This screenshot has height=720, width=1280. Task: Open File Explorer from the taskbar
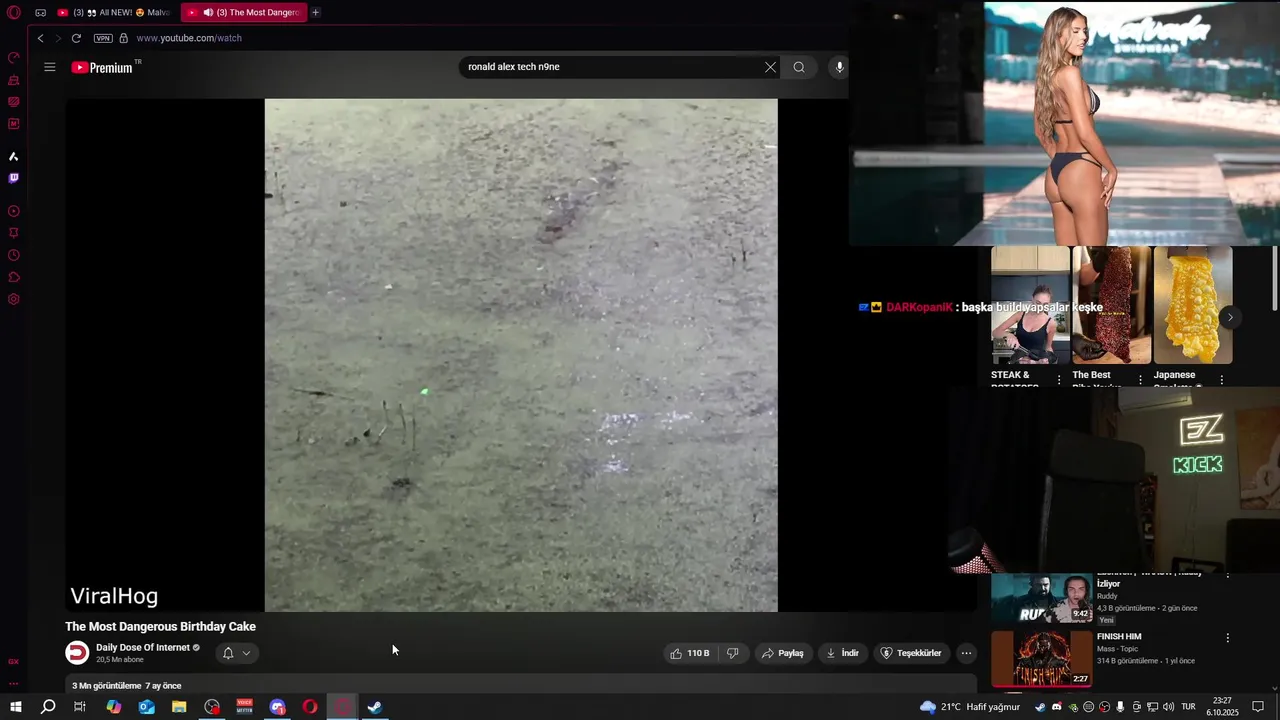point(179,707)
